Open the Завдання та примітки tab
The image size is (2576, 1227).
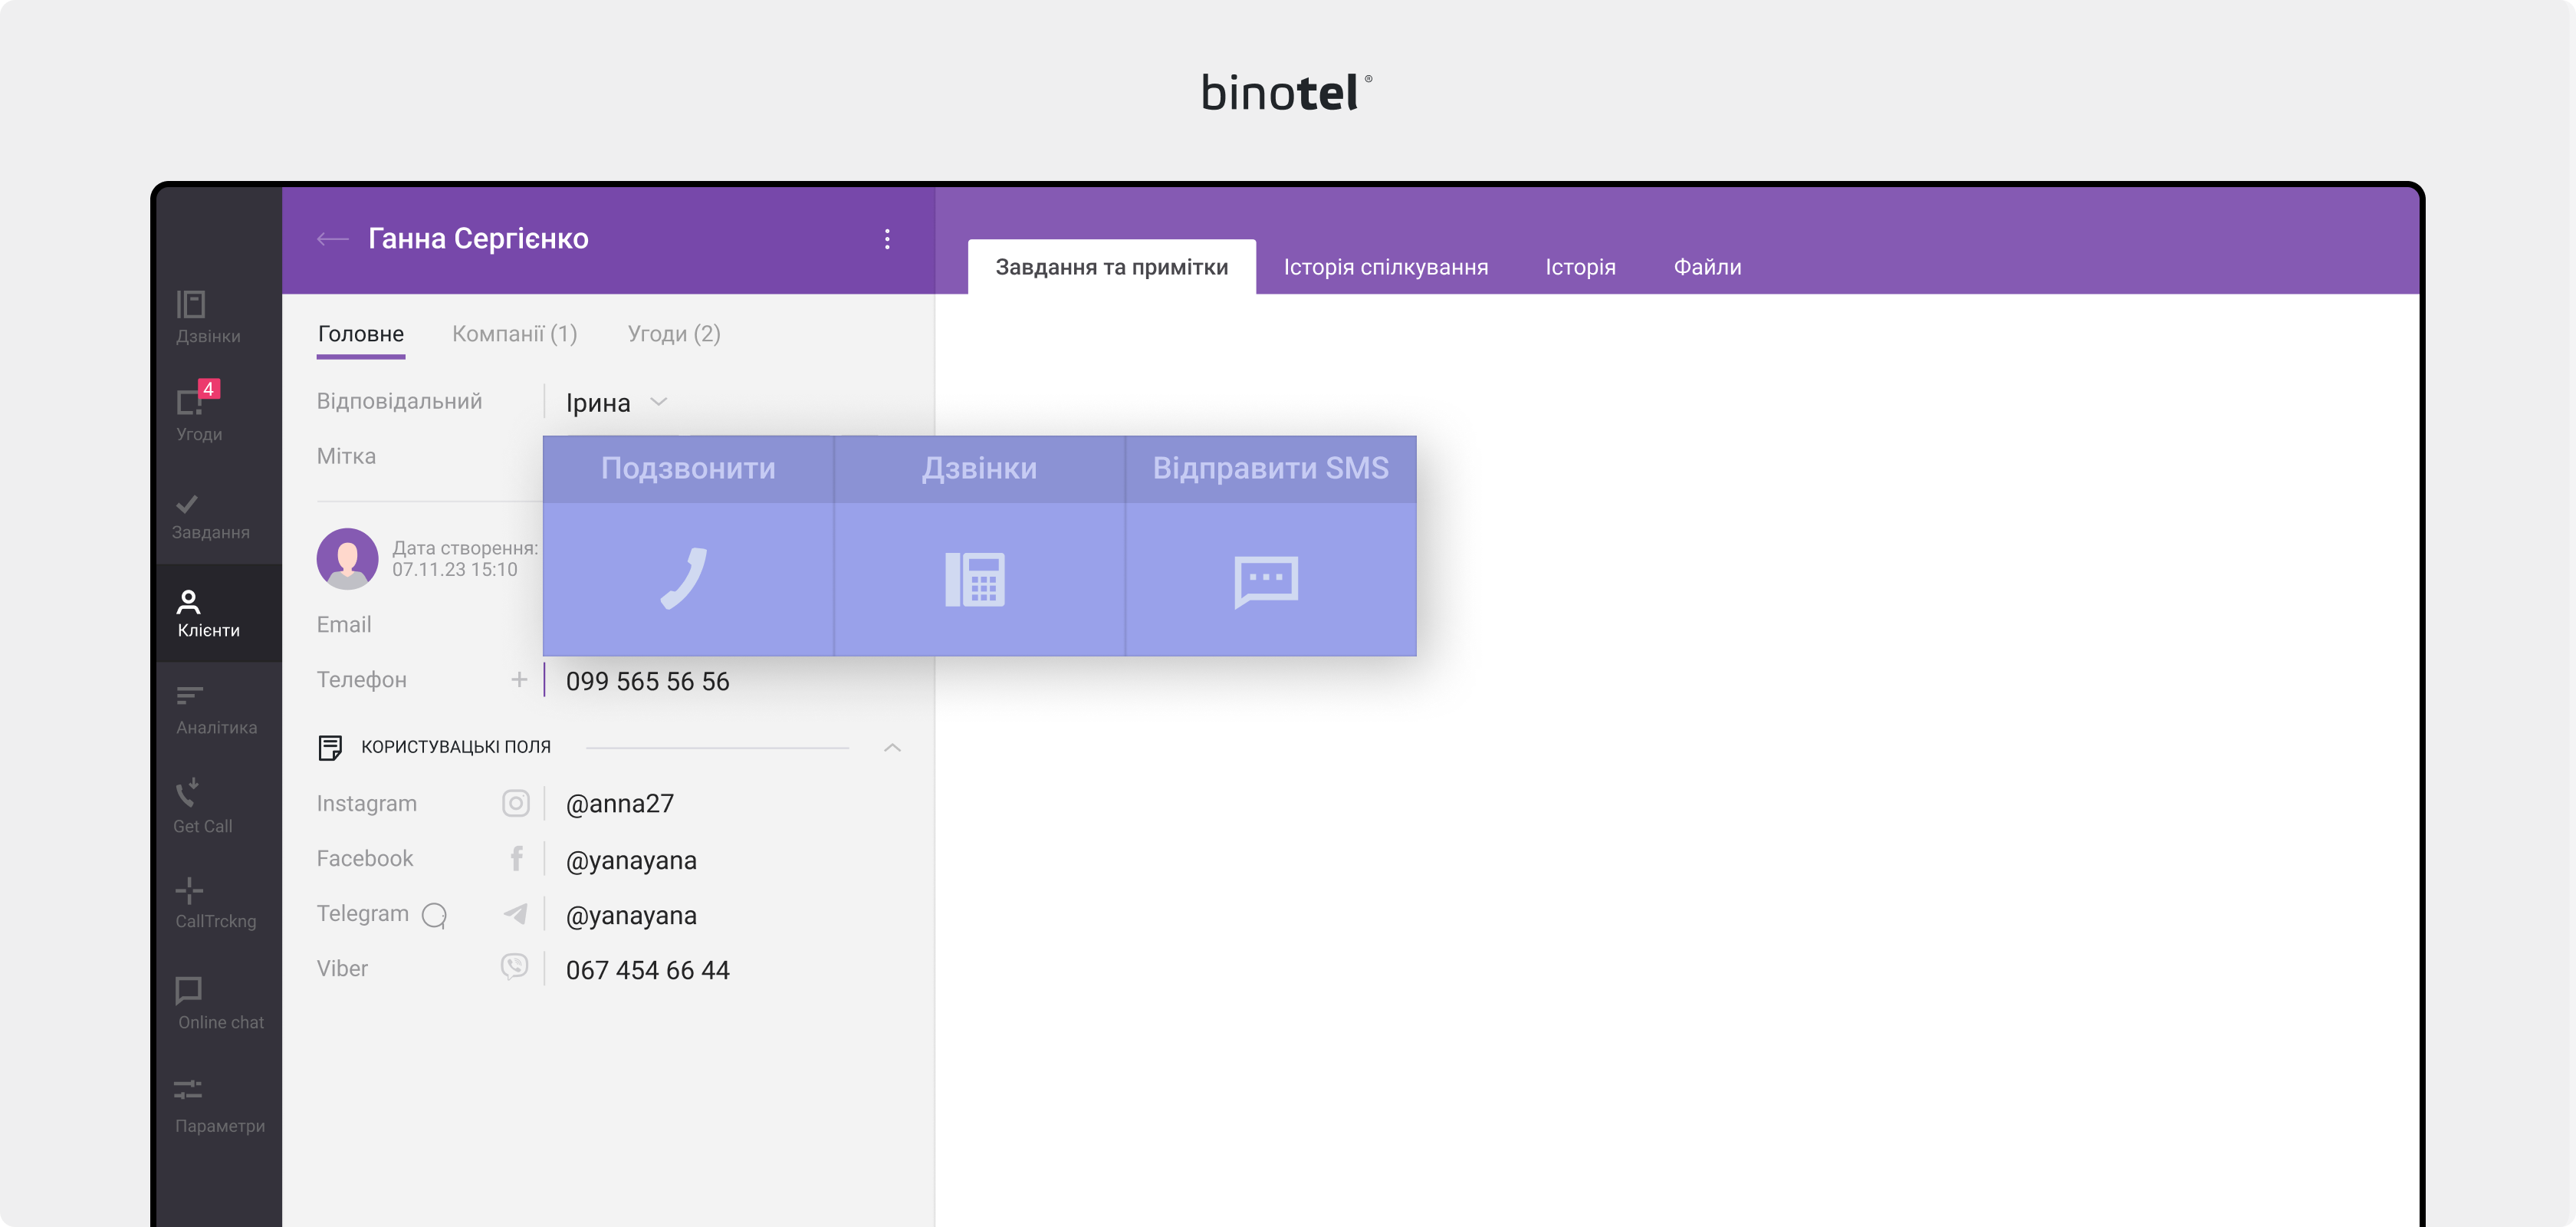point(1112,267)
